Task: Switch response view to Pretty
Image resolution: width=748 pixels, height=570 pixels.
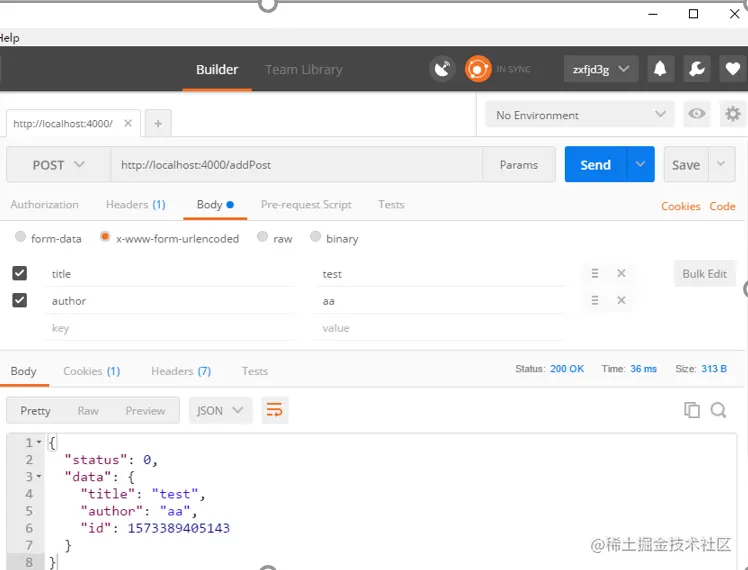Action: [35, 411]
